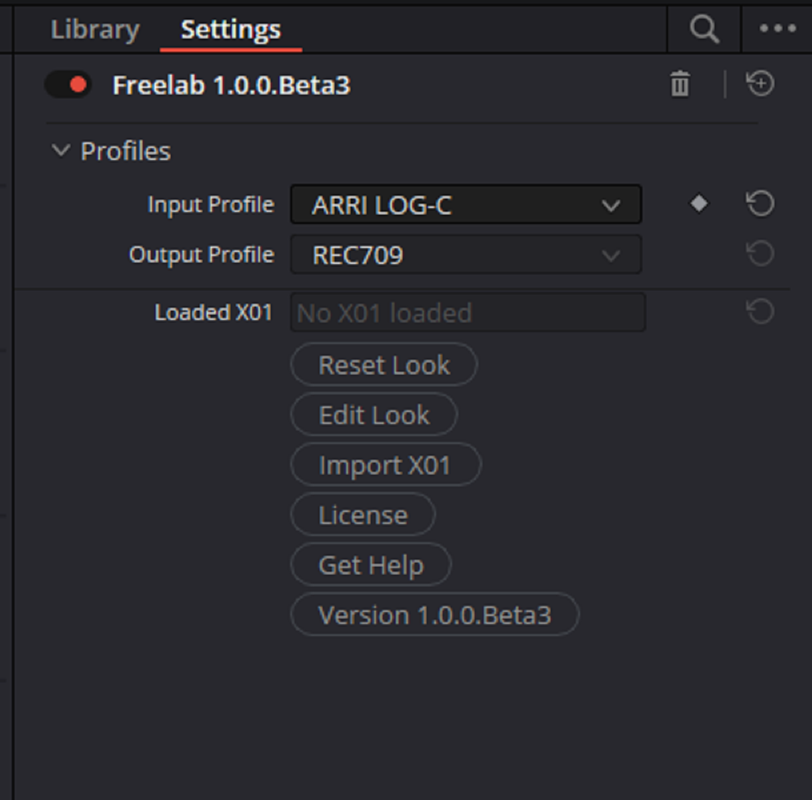Delete Freelab effect with trash icon
Image resolution: width=812 pixels, height=800 pixels.
tap(680, 84)
